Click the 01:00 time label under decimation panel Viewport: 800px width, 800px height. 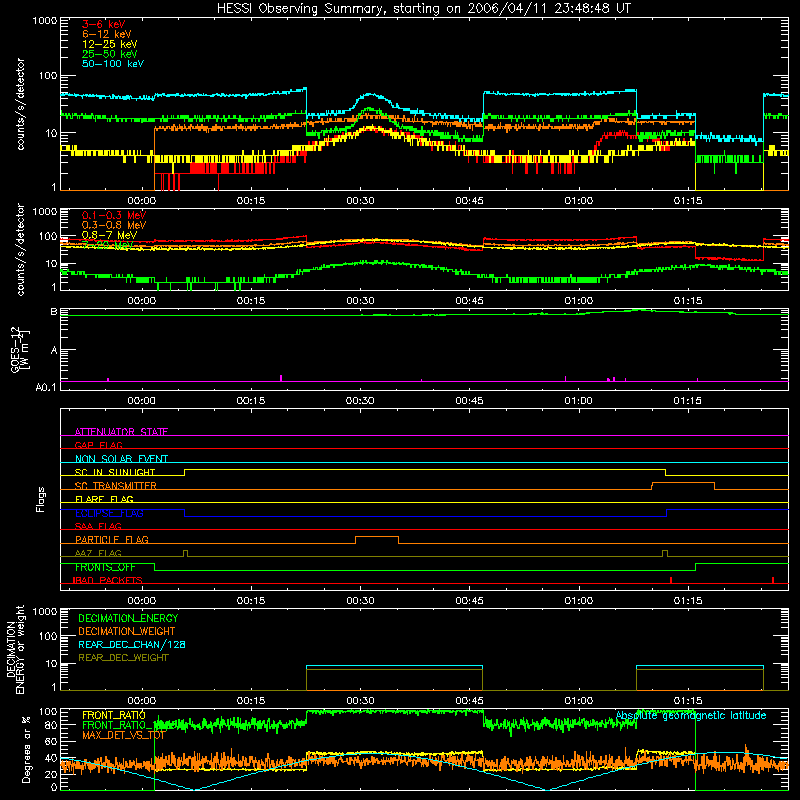[579, 701]
